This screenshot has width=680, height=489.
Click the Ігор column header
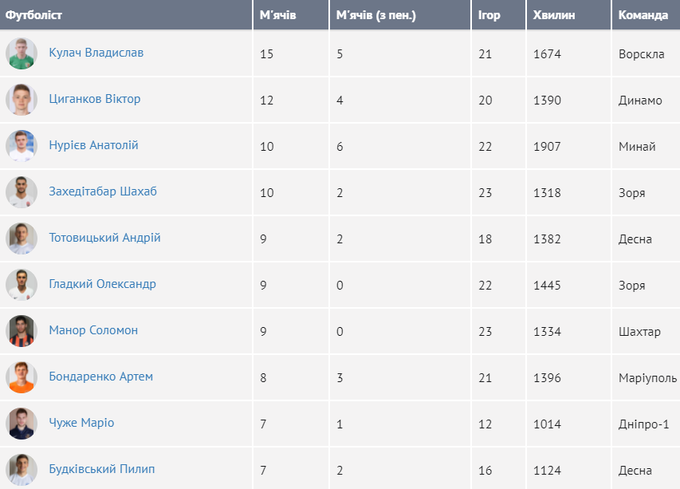click(489, 15)
